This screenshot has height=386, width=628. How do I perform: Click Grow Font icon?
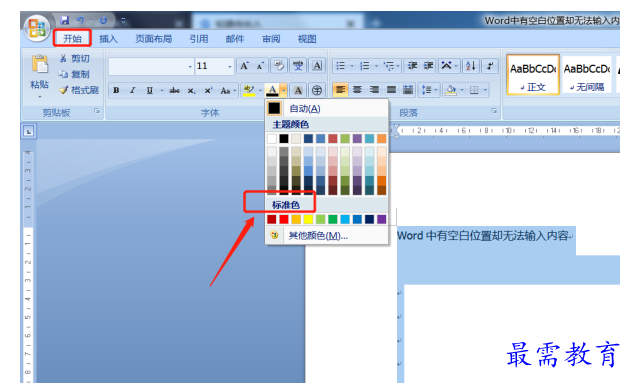tap(244, 66)
